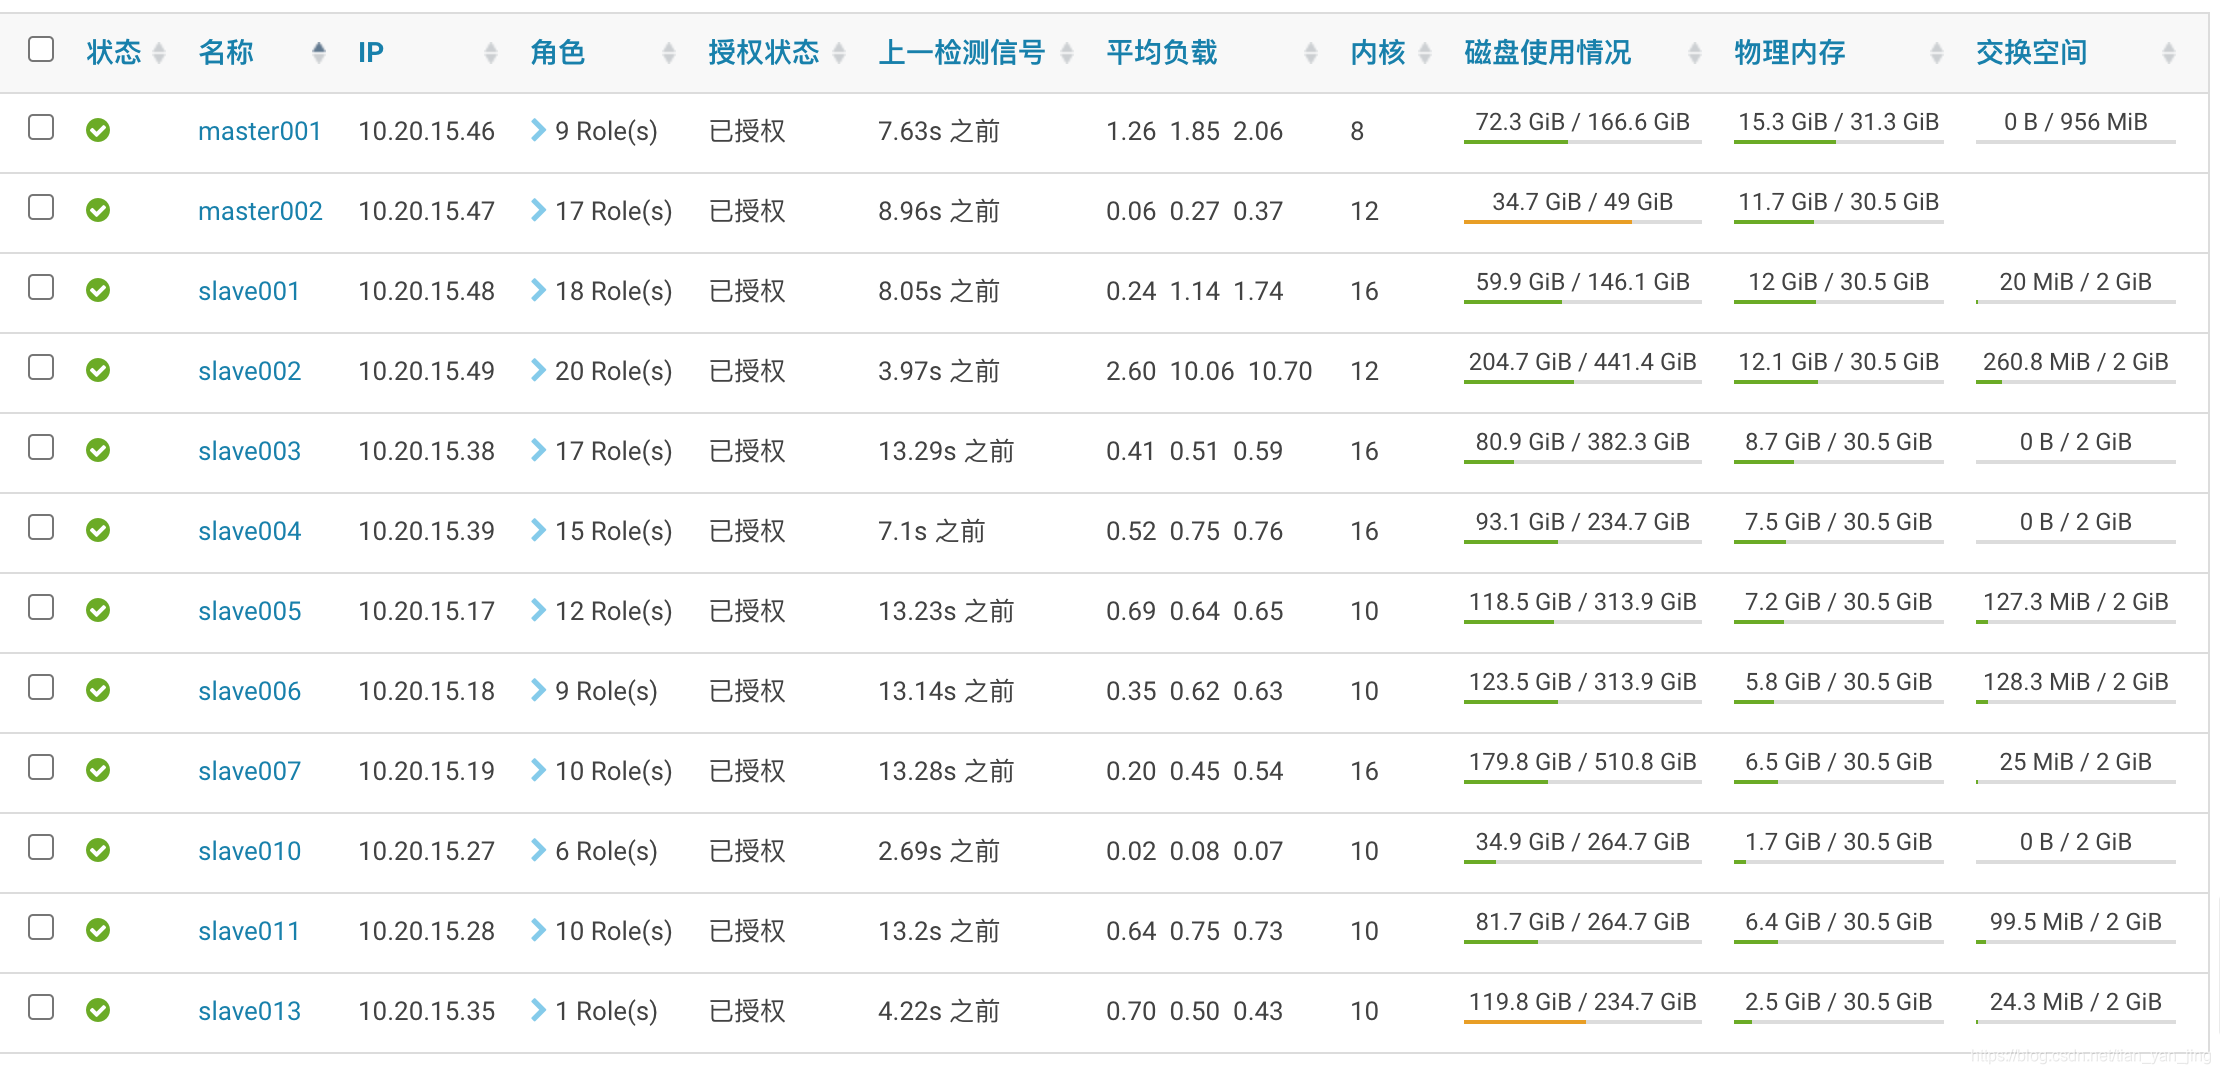2220x1074 pixels.
Task: Click the green status icon for slave013
Action: [98, 1010]
